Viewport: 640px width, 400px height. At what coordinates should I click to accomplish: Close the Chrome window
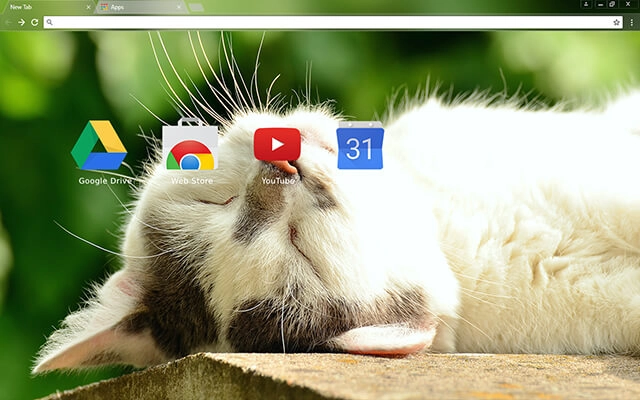click(x=628, y=4)
